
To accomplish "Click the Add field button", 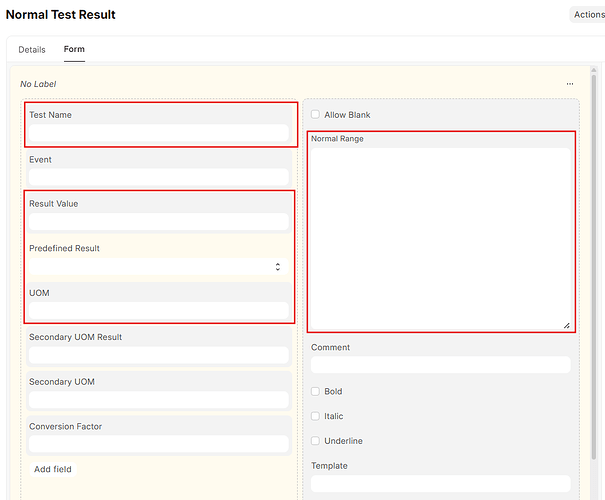I will tap(53, 469).
